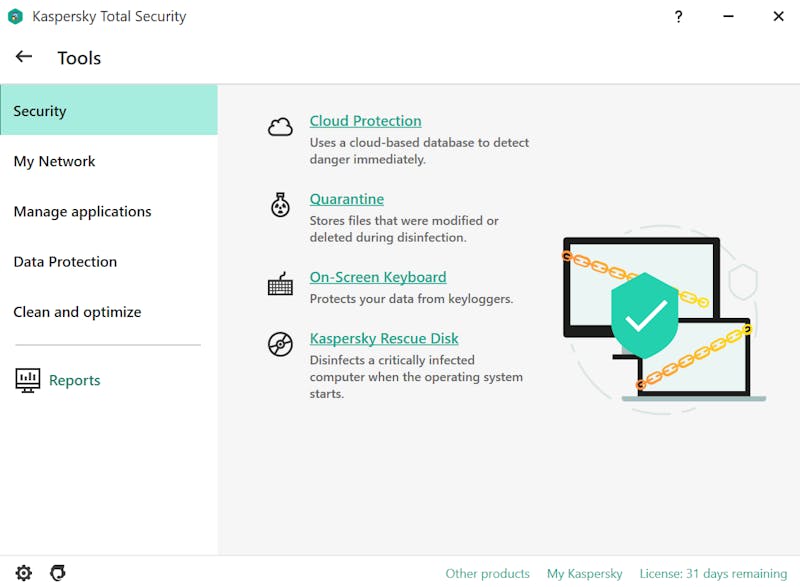Open the Cloud Protection link
Image resolution: width=800 pixels, height=587 pixels.
pos(365,121)
